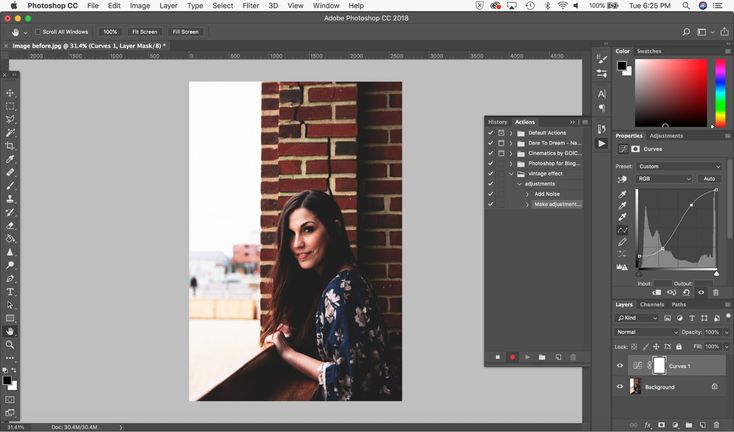Click the stop button in Actions panel

coord(497,357)
